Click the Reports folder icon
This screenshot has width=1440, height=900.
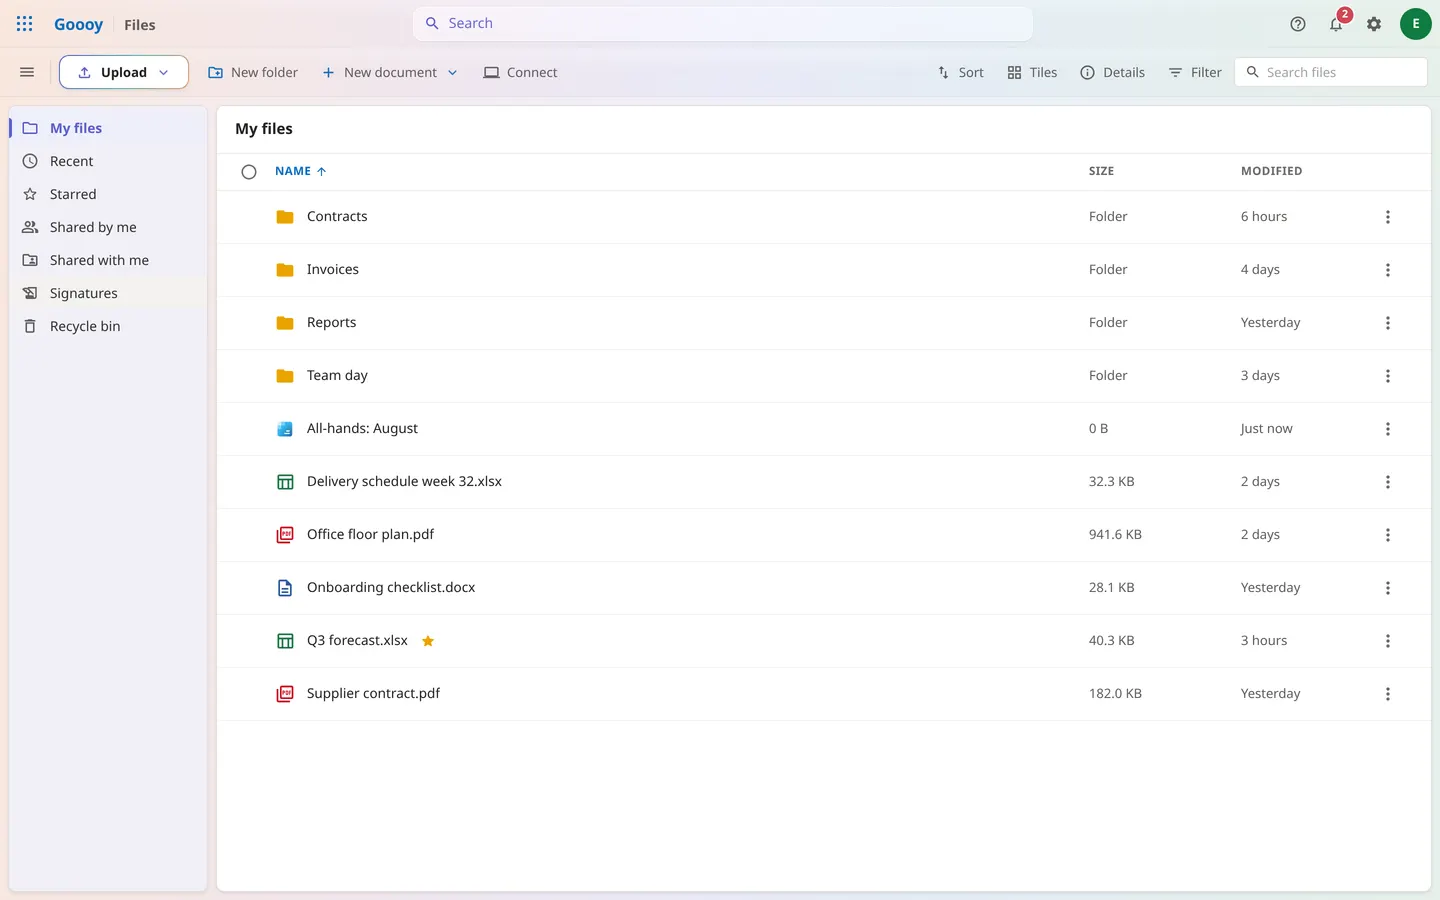[285, 323]
